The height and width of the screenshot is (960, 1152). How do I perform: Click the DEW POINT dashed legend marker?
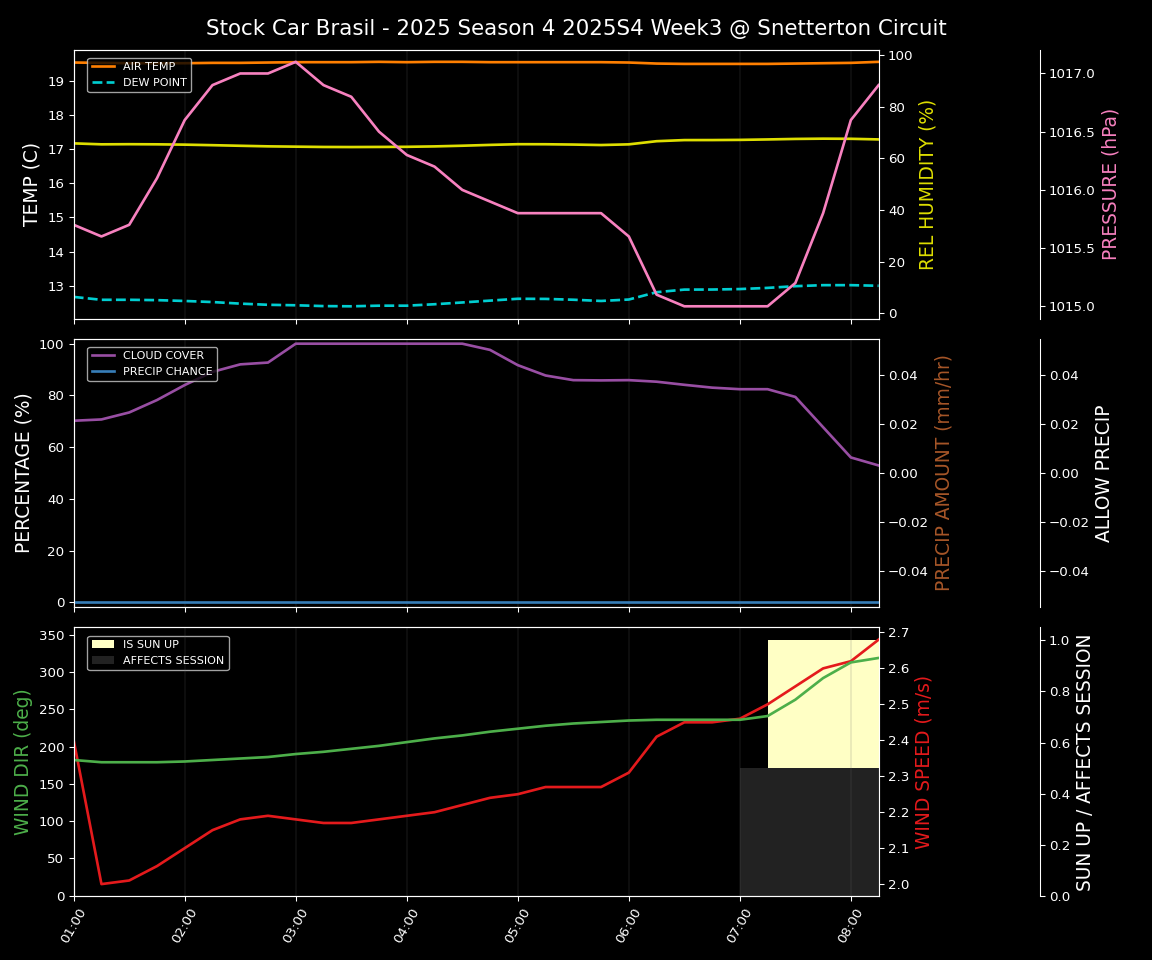point(104,83)
